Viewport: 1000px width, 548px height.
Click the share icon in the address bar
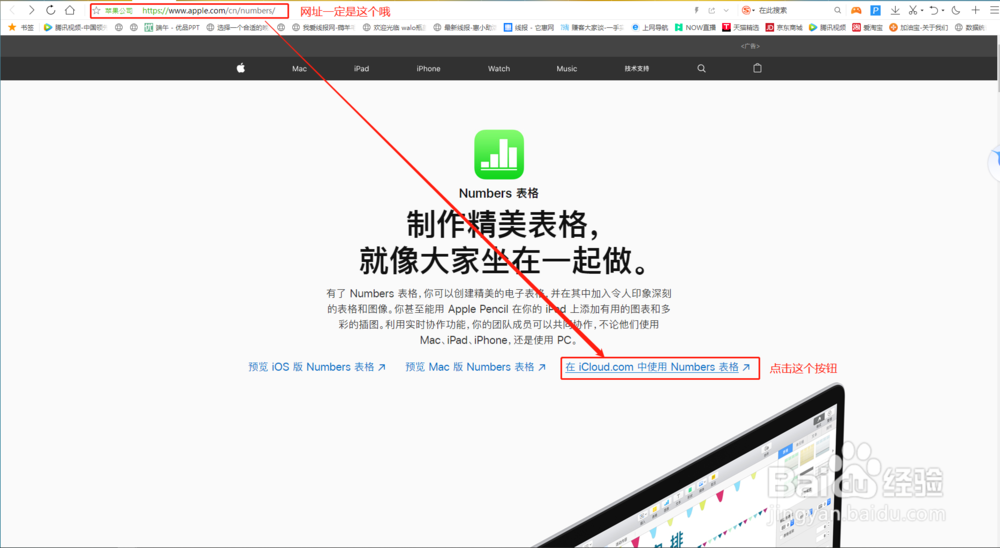pyautogui.click(x=712, y=10)
